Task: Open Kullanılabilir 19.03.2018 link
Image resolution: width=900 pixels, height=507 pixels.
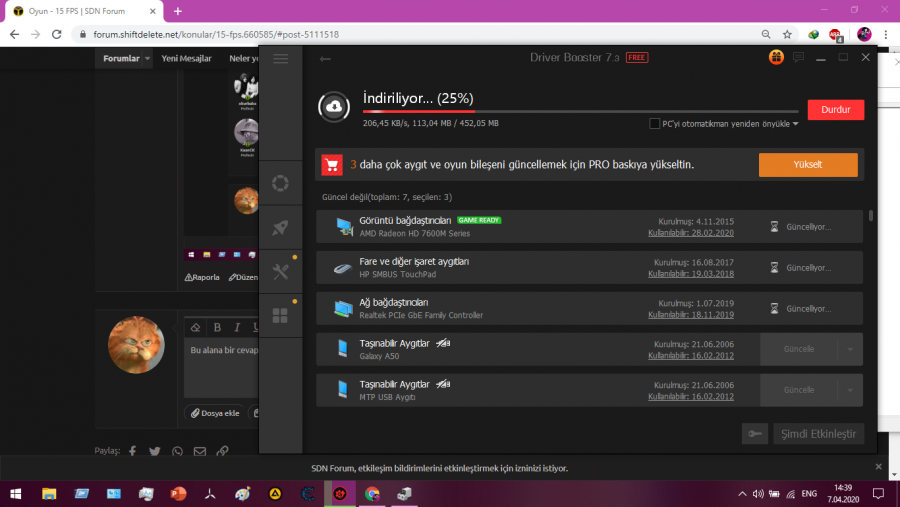Action: click(690, 274)
